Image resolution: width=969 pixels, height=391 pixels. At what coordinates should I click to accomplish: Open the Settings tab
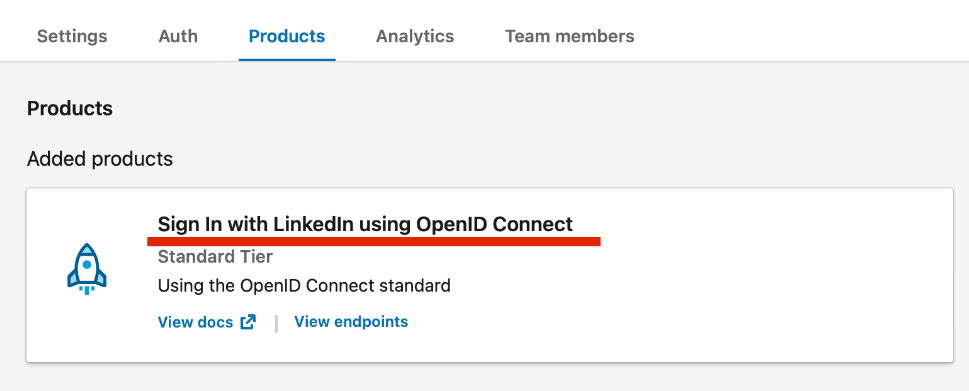pos(72,36)
